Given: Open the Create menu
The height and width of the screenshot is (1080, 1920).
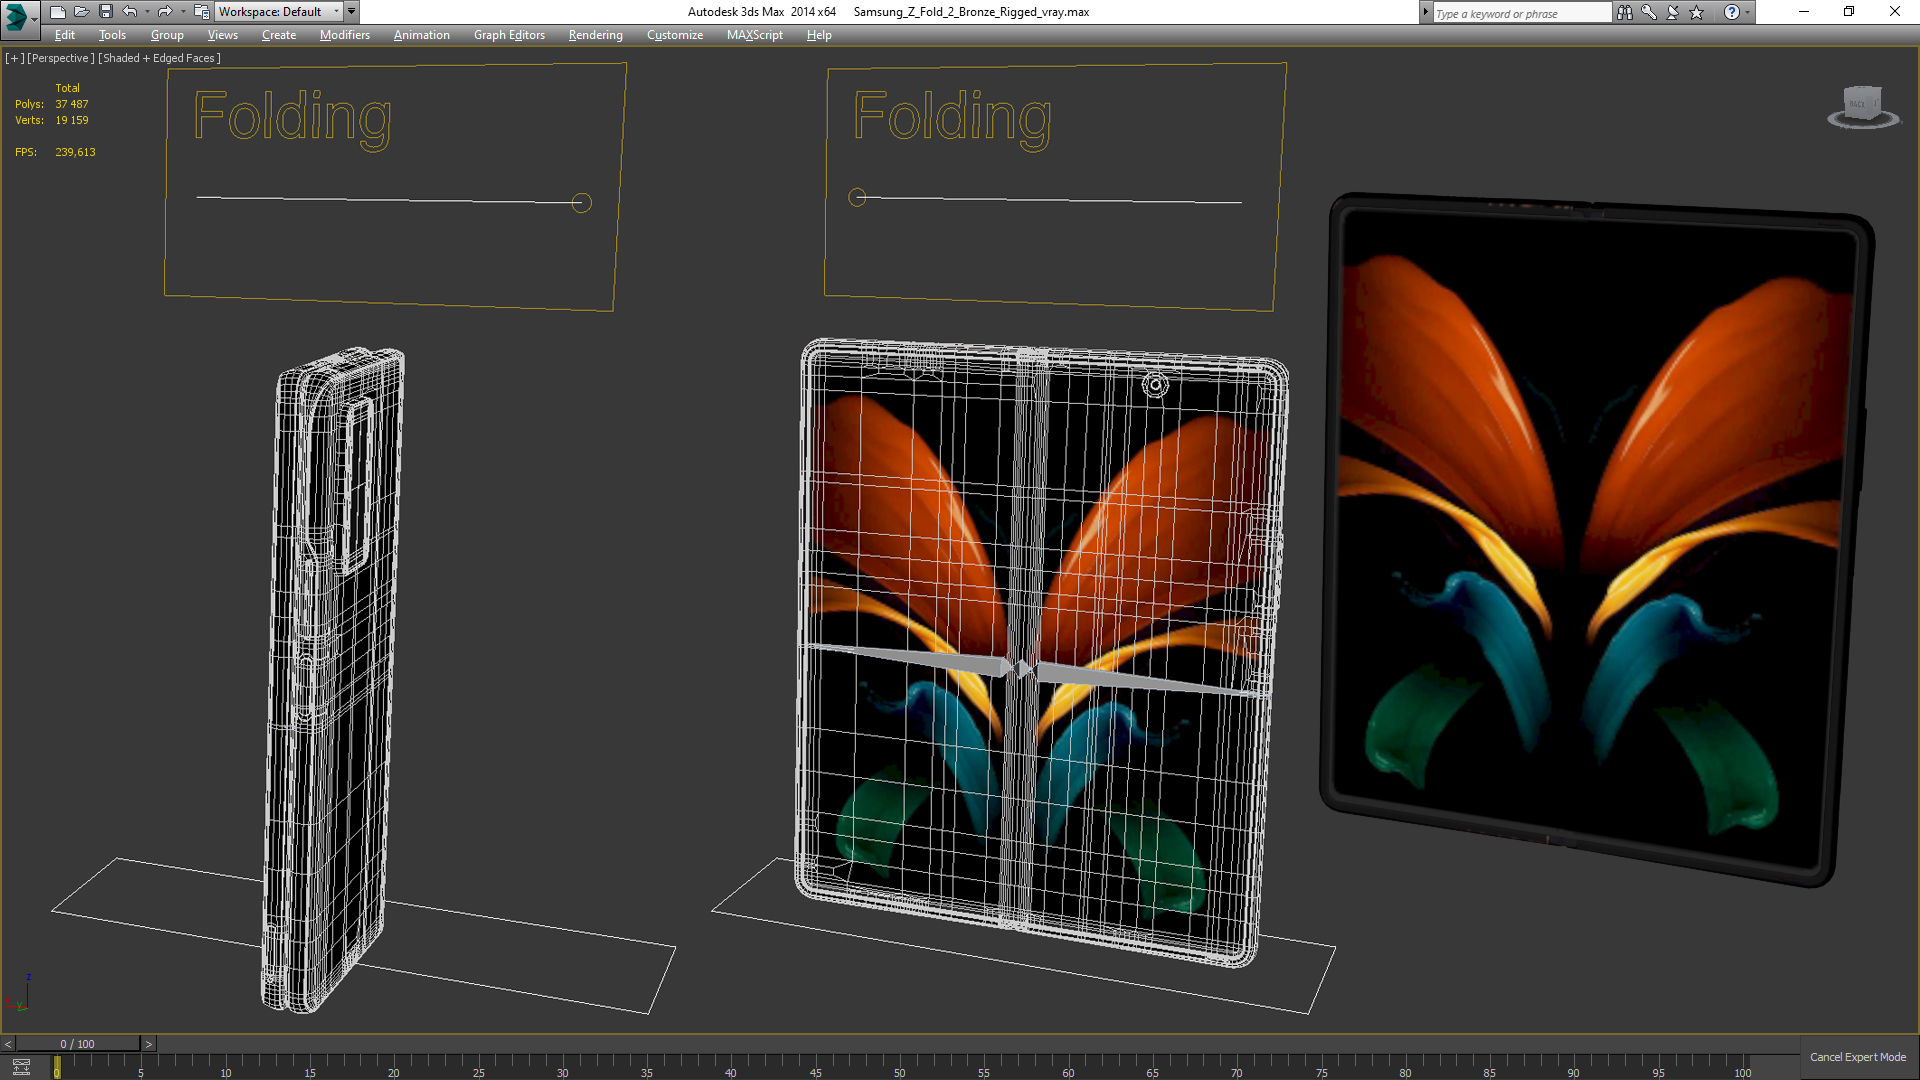Looking at the screenshot, I should click(279, 35).
